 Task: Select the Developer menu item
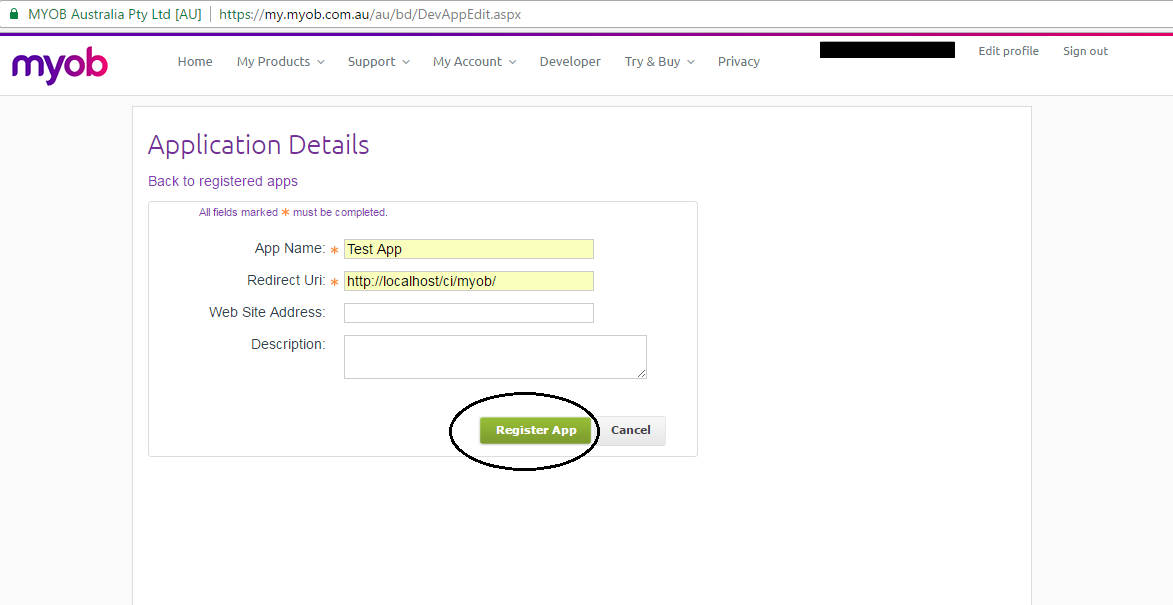point(570,61)
